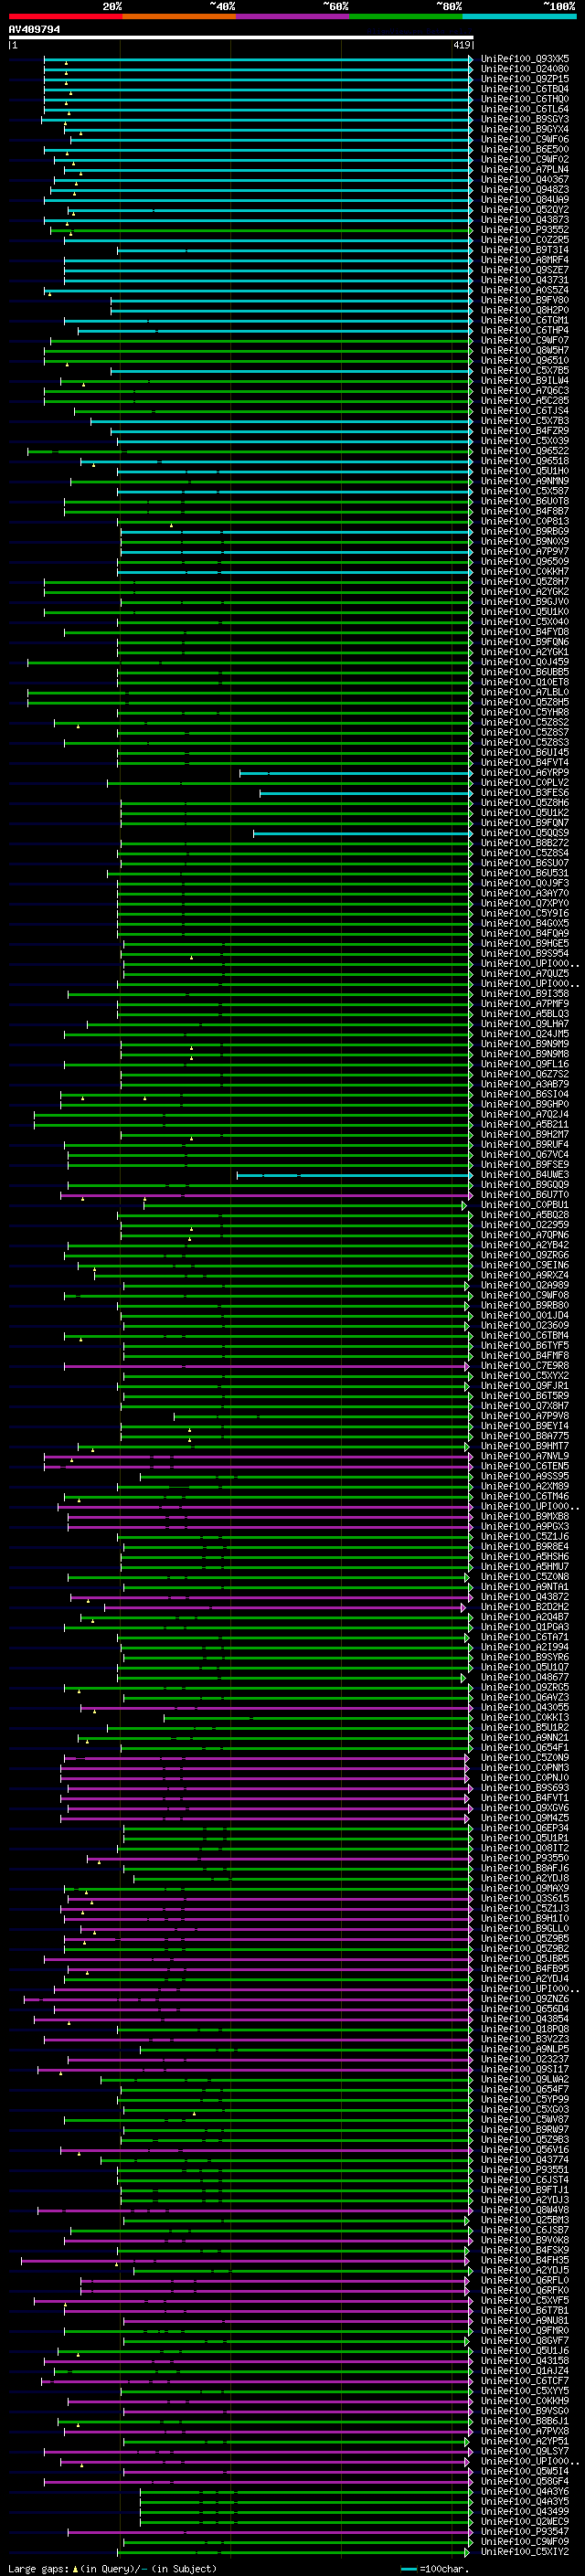Select the UniRef100_Q43158 entry

pos(525,2361)
